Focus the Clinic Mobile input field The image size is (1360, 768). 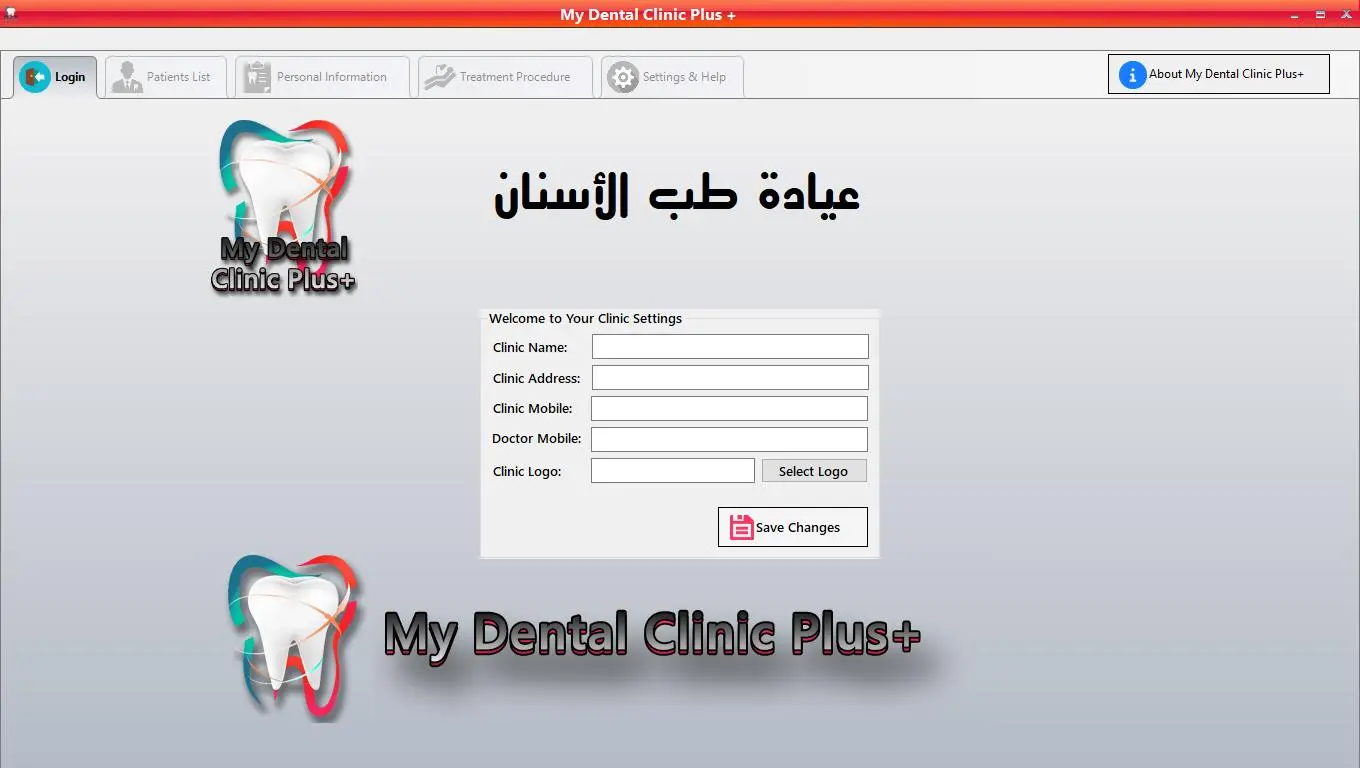pyautogui.click(x=729, y=409)
